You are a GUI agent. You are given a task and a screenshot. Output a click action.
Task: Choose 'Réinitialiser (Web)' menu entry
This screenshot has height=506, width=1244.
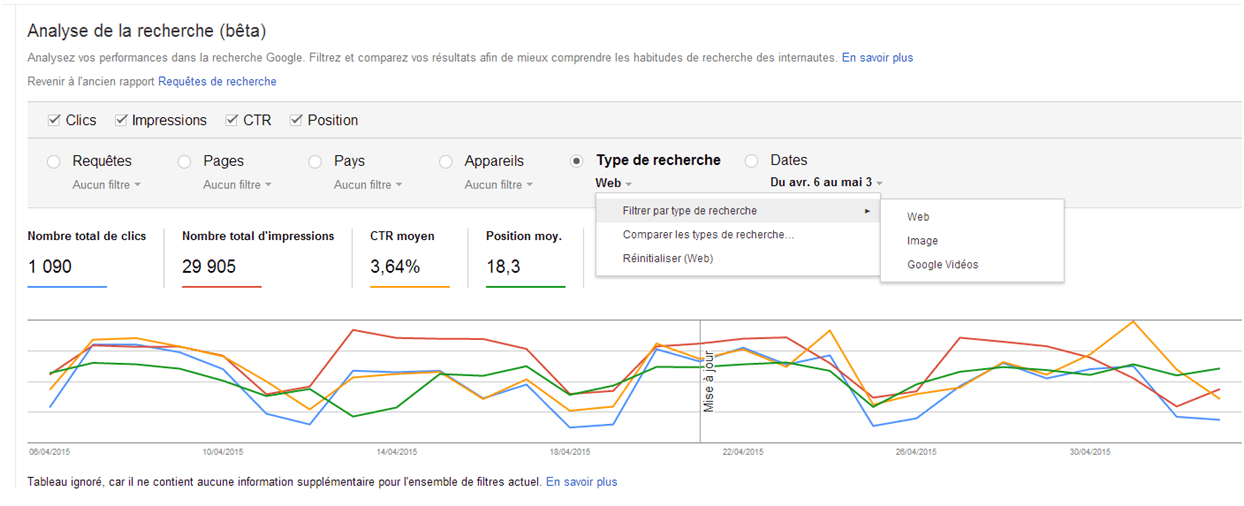(x=668, y=259)
